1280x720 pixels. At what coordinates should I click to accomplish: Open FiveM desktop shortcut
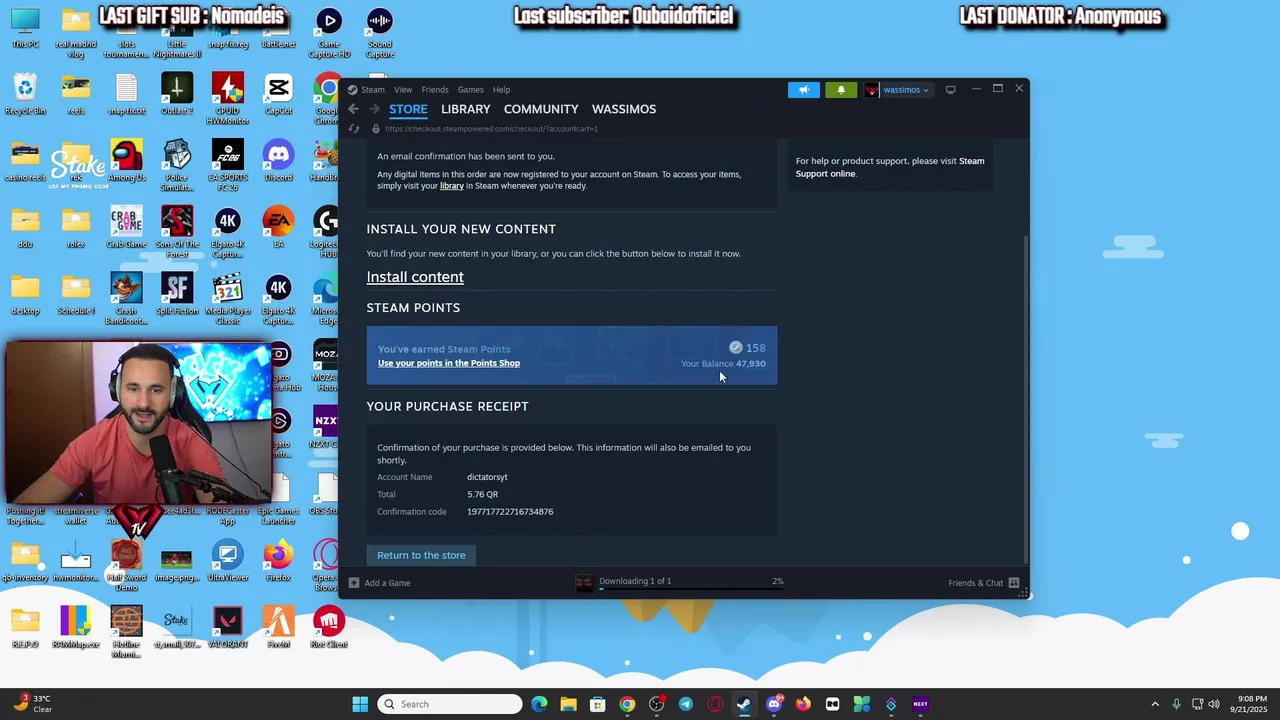pos(278,628)
